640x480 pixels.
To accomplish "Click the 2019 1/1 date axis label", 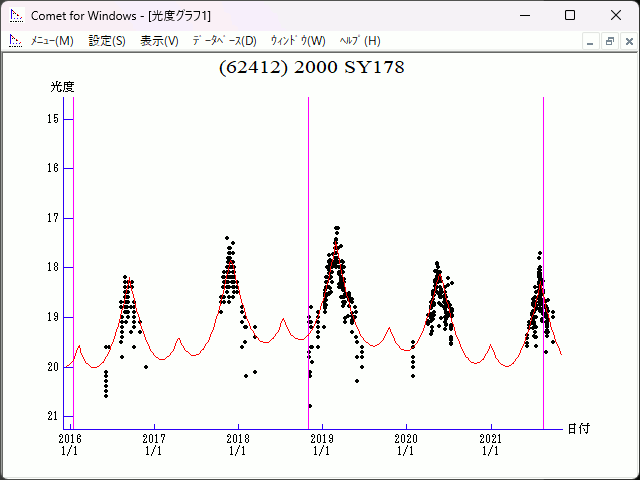I will click(x=322, y=444).
